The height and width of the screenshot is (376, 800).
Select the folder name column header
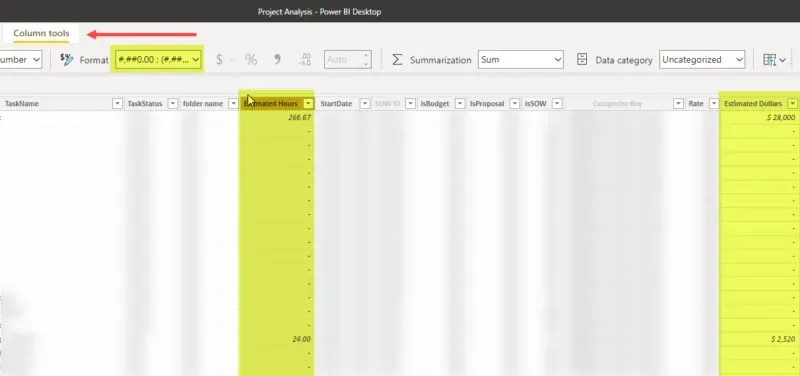(x=203, y=104)
